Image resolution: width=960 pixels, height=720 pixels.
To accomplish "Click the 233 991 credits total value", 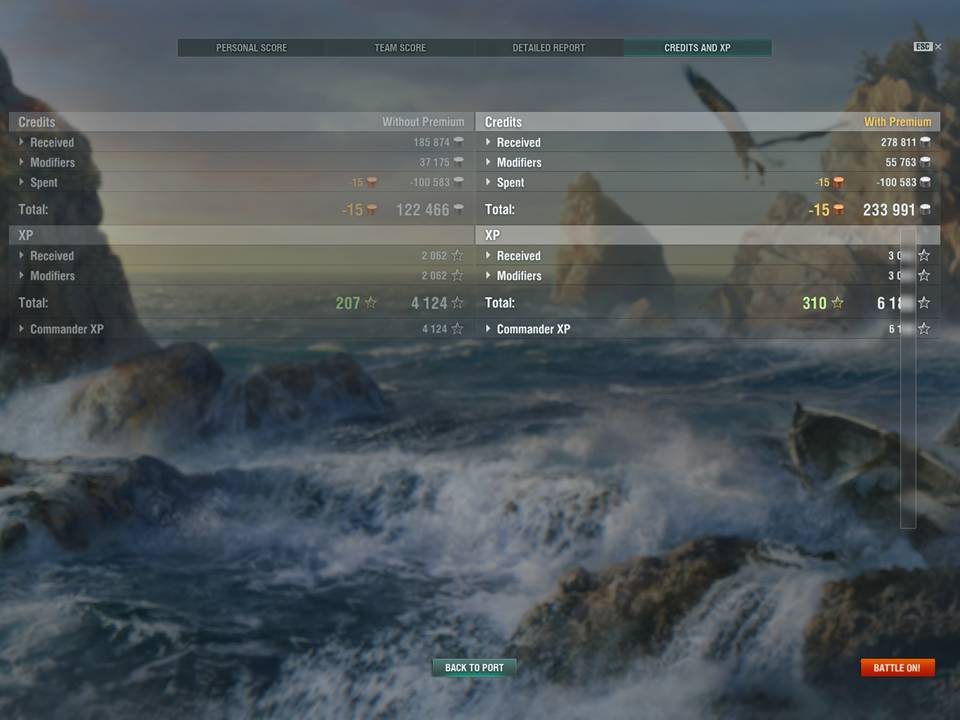I will click(889, 210).
